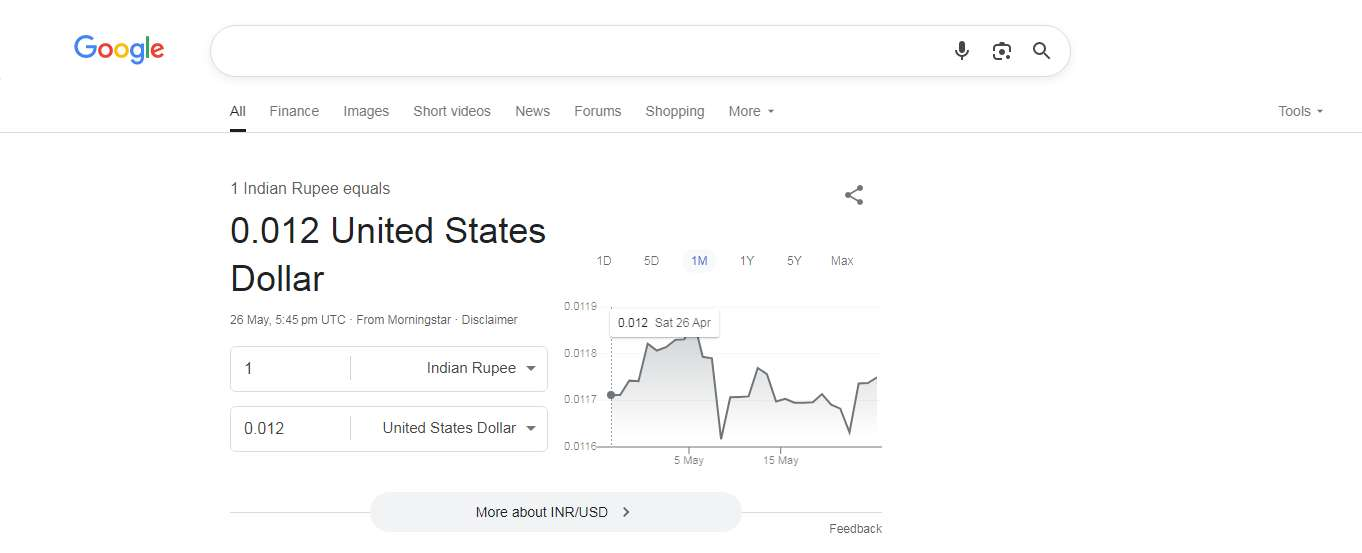Viewport: 1362px width, 553px height.
Task: Open Search by image camera icon
Action: tap(1001, 51)
